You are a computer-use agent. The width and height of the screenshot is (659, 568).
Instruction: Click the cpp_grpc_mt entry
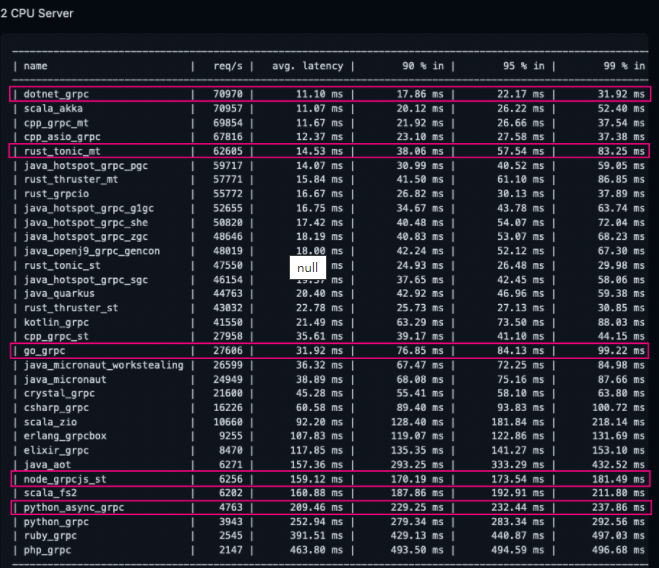56,123
